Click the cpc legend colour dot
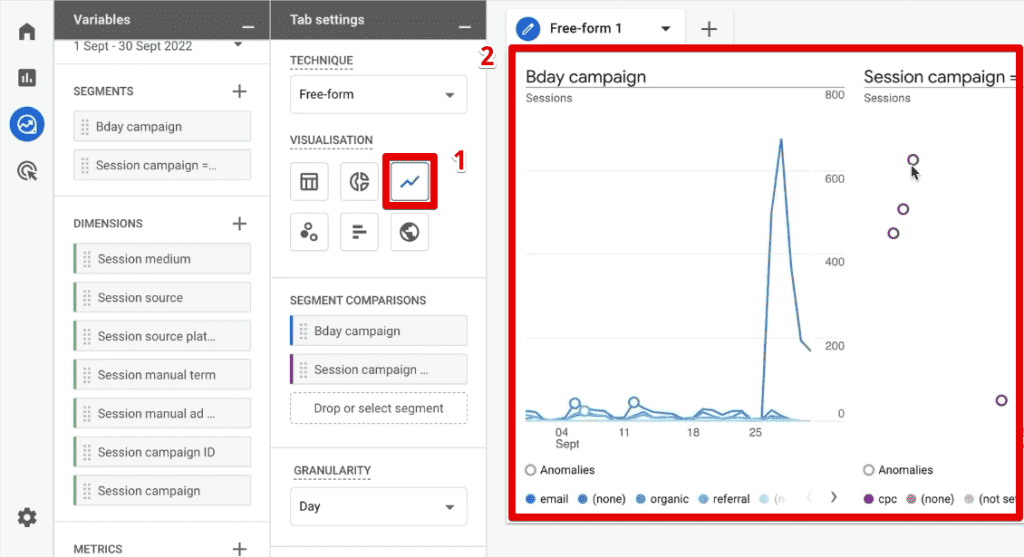The height and width of the screenshot is (557, 1024). (869, 499)
